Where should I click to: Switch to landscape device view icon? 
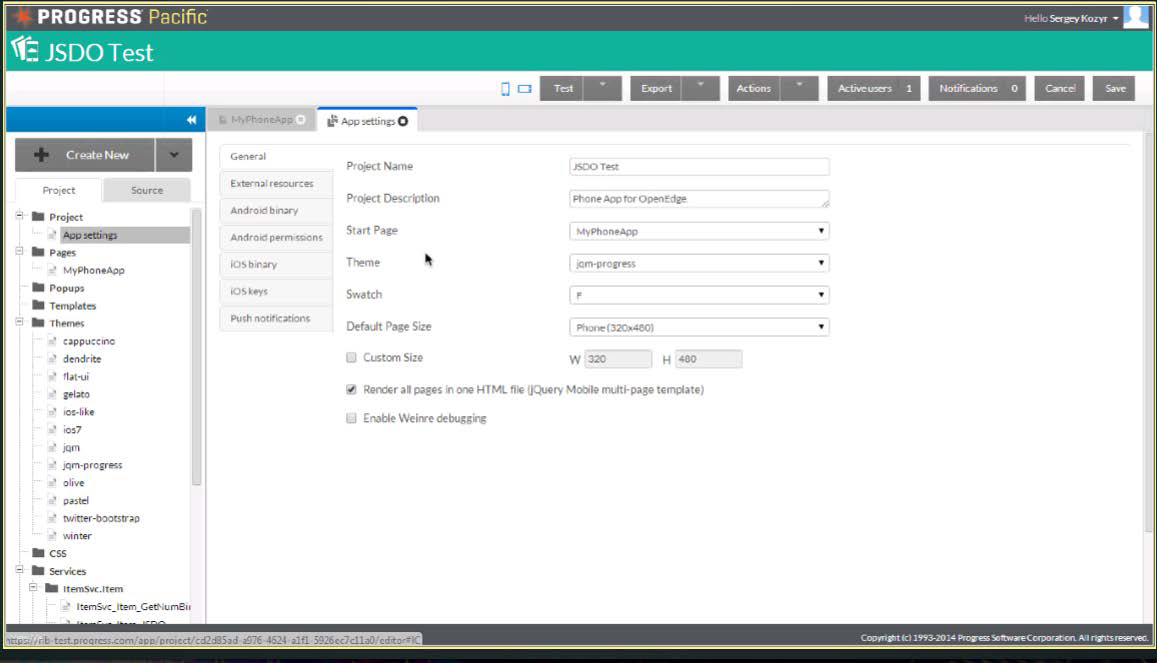(524, 89)
